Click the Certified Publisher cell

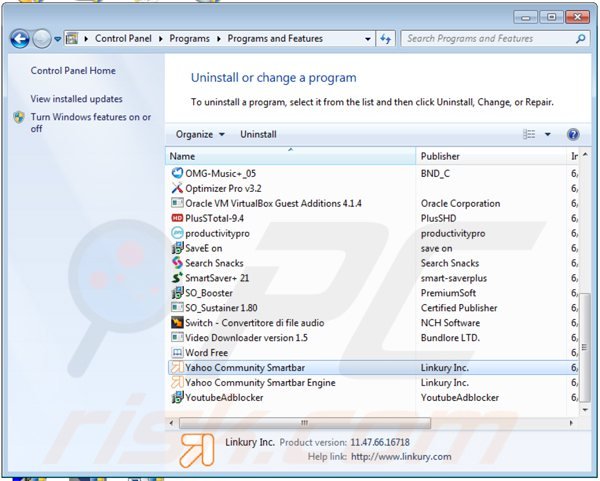click(459, 308)
